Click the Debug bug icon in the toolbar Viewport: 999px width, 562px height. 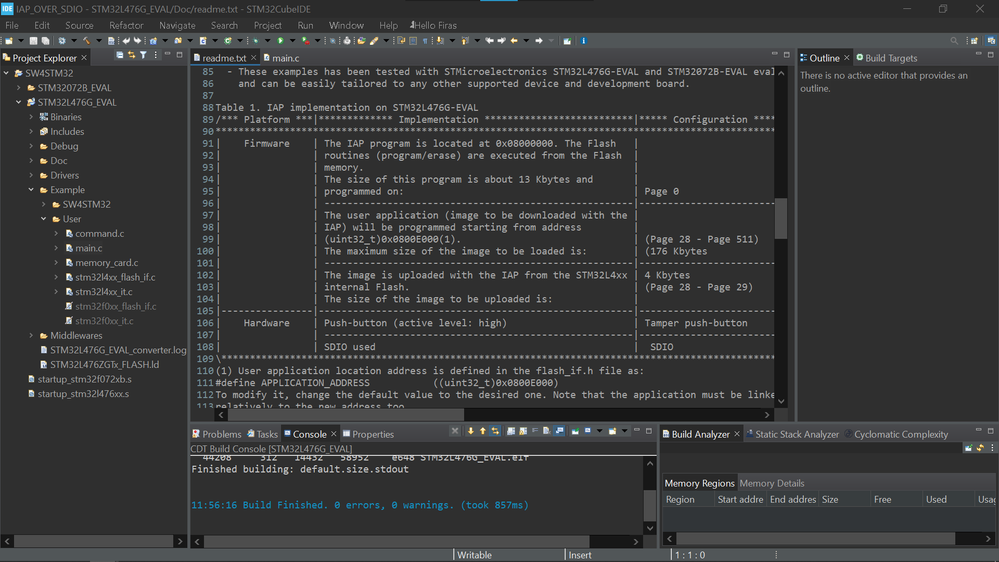255,41
